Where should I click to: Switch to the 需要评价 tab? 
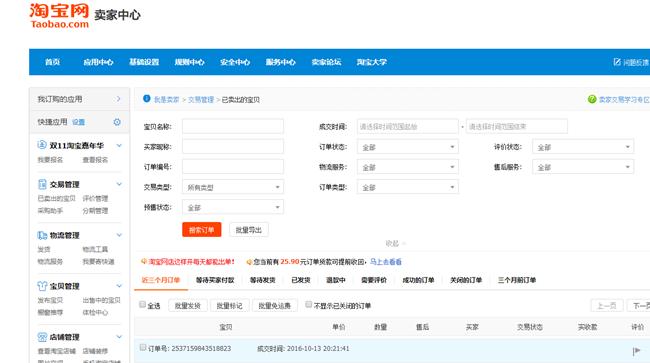coord(374,280)
